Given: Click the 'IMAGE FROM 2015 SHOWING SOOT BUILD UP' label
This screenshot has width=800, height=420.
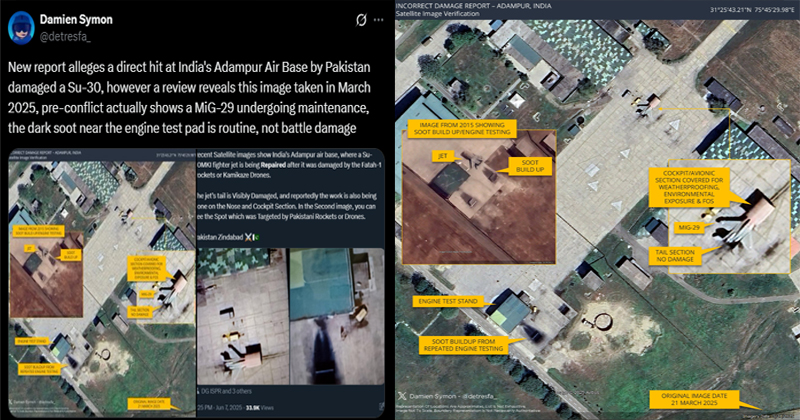Looking at the screenshot, I should tap(462, 128).
